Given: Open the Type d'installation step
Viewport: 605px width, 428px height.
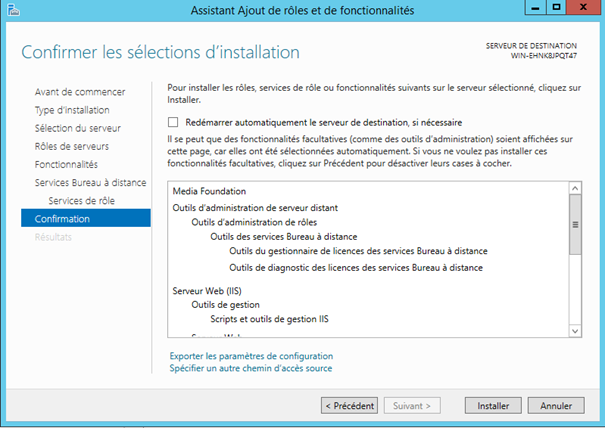Looking at the screenshot, I should (72, 110).
